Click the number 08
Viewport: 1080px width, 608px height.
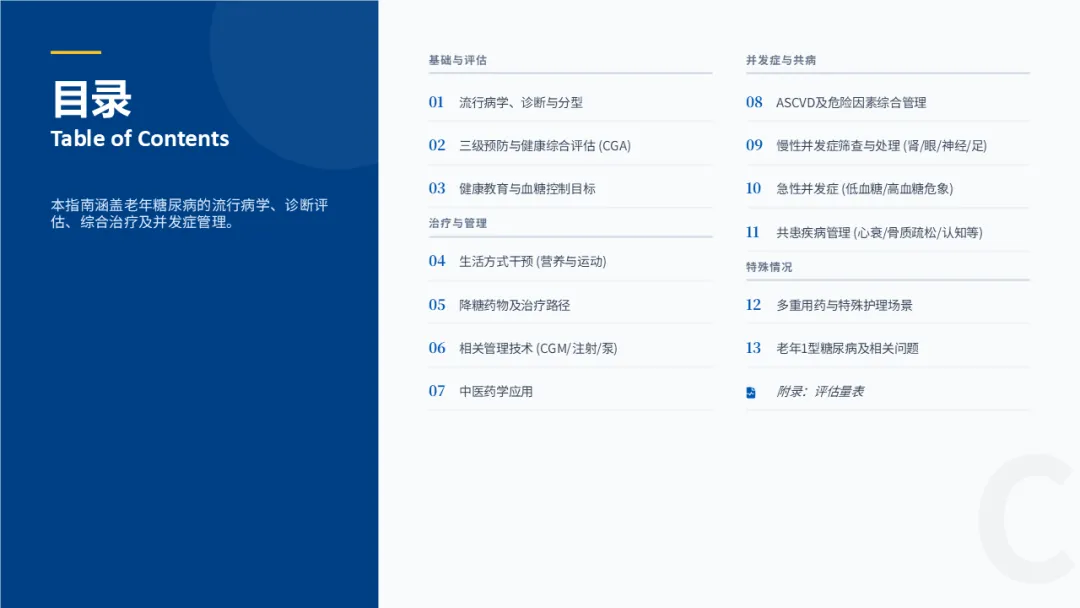pyautogui.click(x=754, y=103)
